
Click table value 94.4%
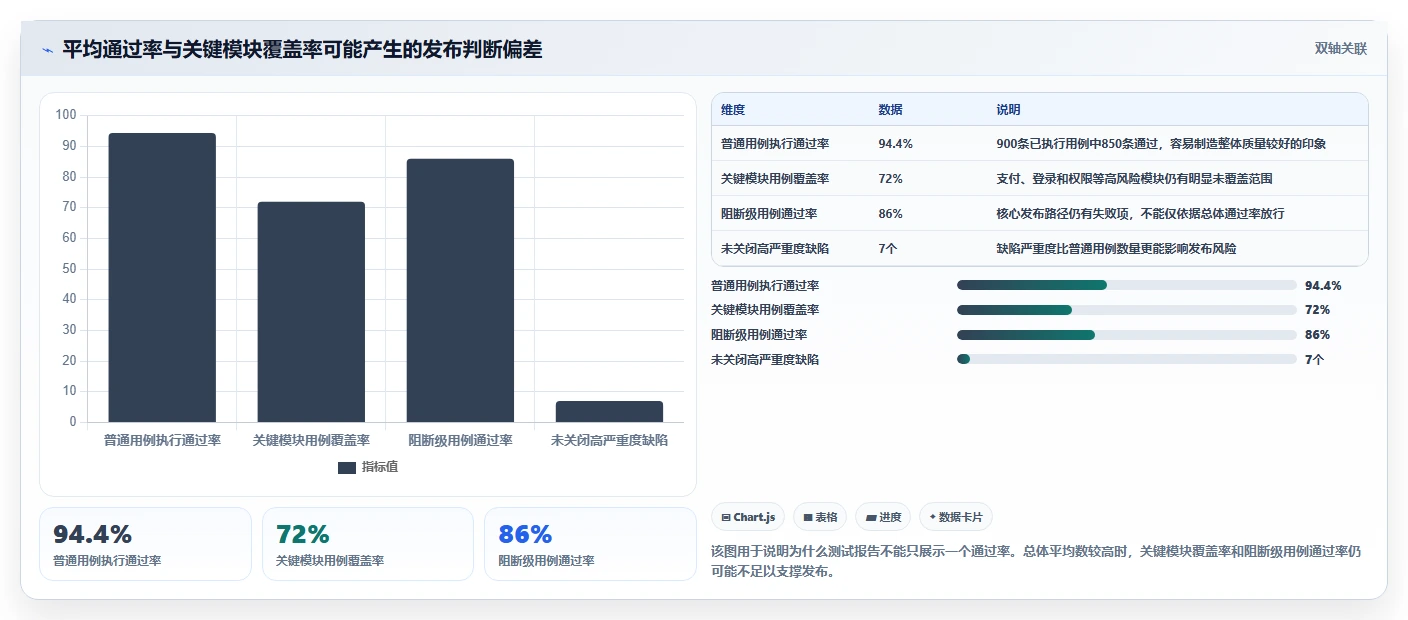tap(895, 144)
